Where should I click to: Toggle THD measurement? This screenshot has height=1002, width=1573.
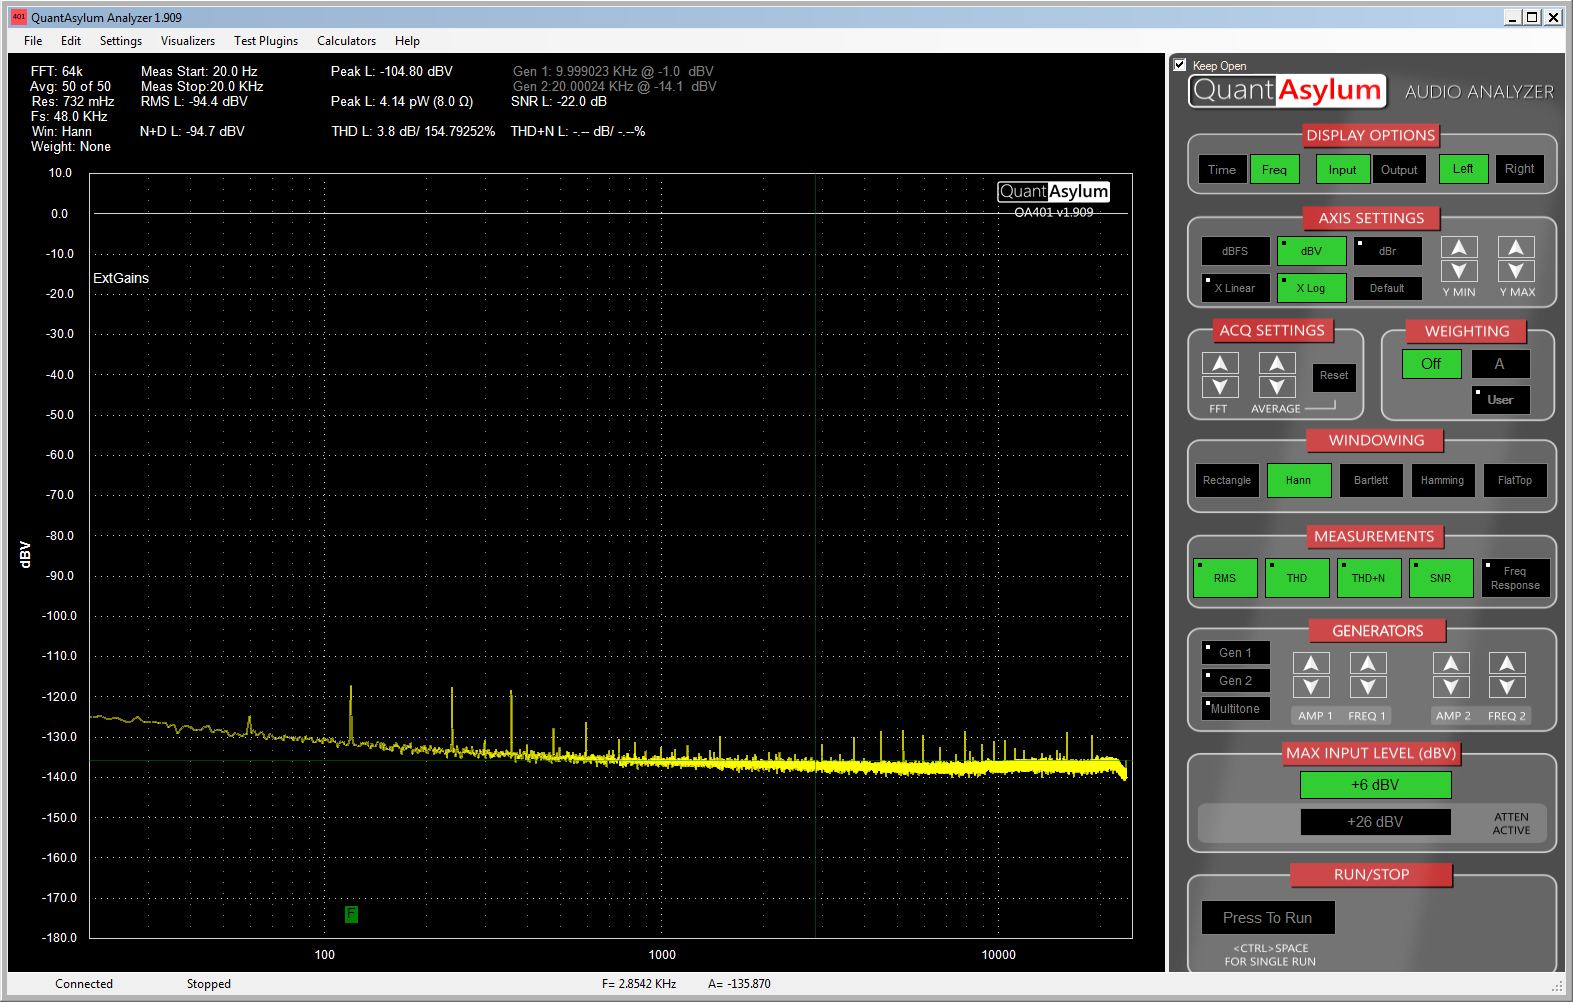[x=1297, y=578]
